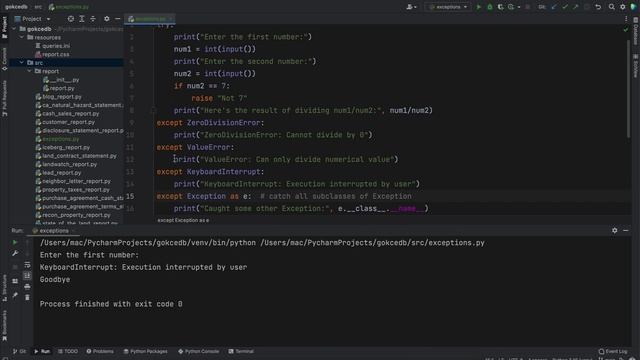Screen dimensions: 640x360
Task: Open the Terminal tab
Action: tap(241, 351)
